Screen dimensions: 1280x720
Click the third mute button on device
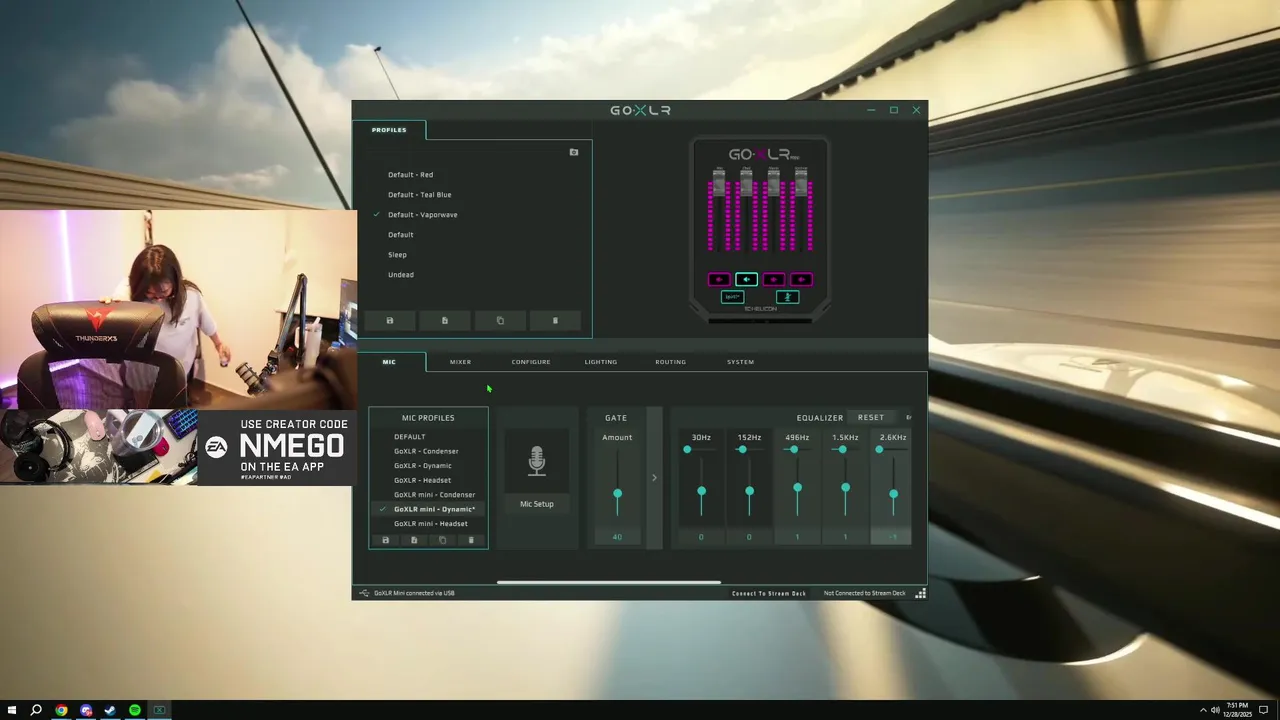pyautogui.click(x=774, y=280)
